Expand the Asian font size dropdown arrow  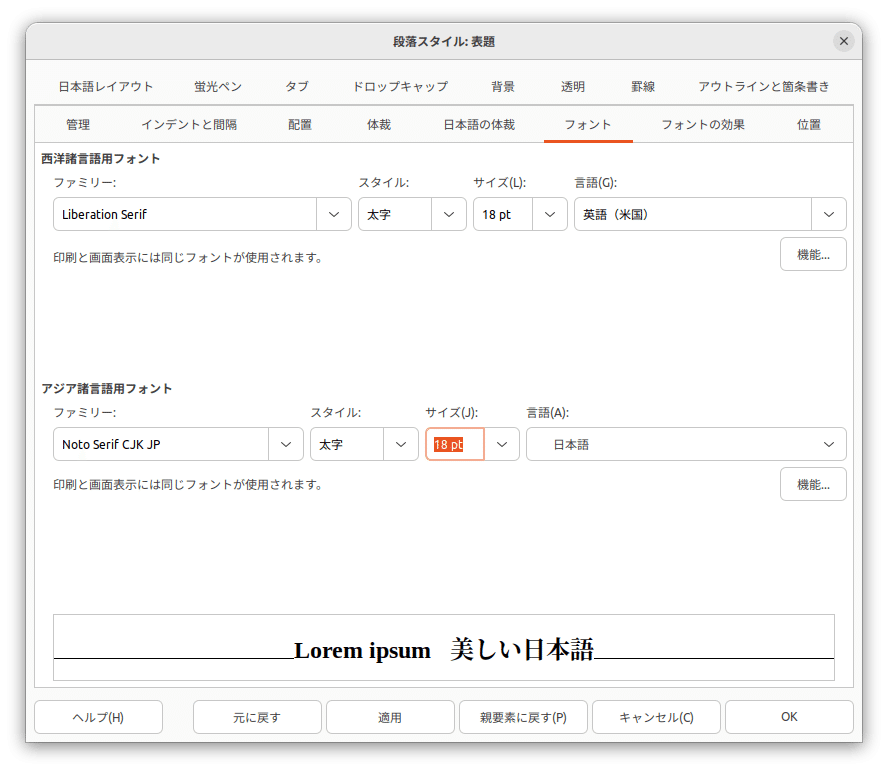point(502,444)
